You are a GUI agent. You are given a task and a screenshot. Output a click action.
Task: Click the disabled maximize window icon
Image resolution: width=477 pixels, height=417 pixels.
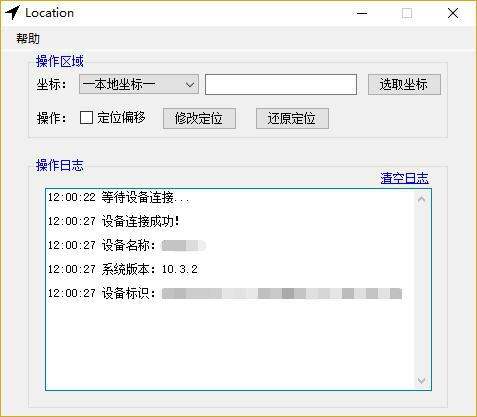point(407,13)
